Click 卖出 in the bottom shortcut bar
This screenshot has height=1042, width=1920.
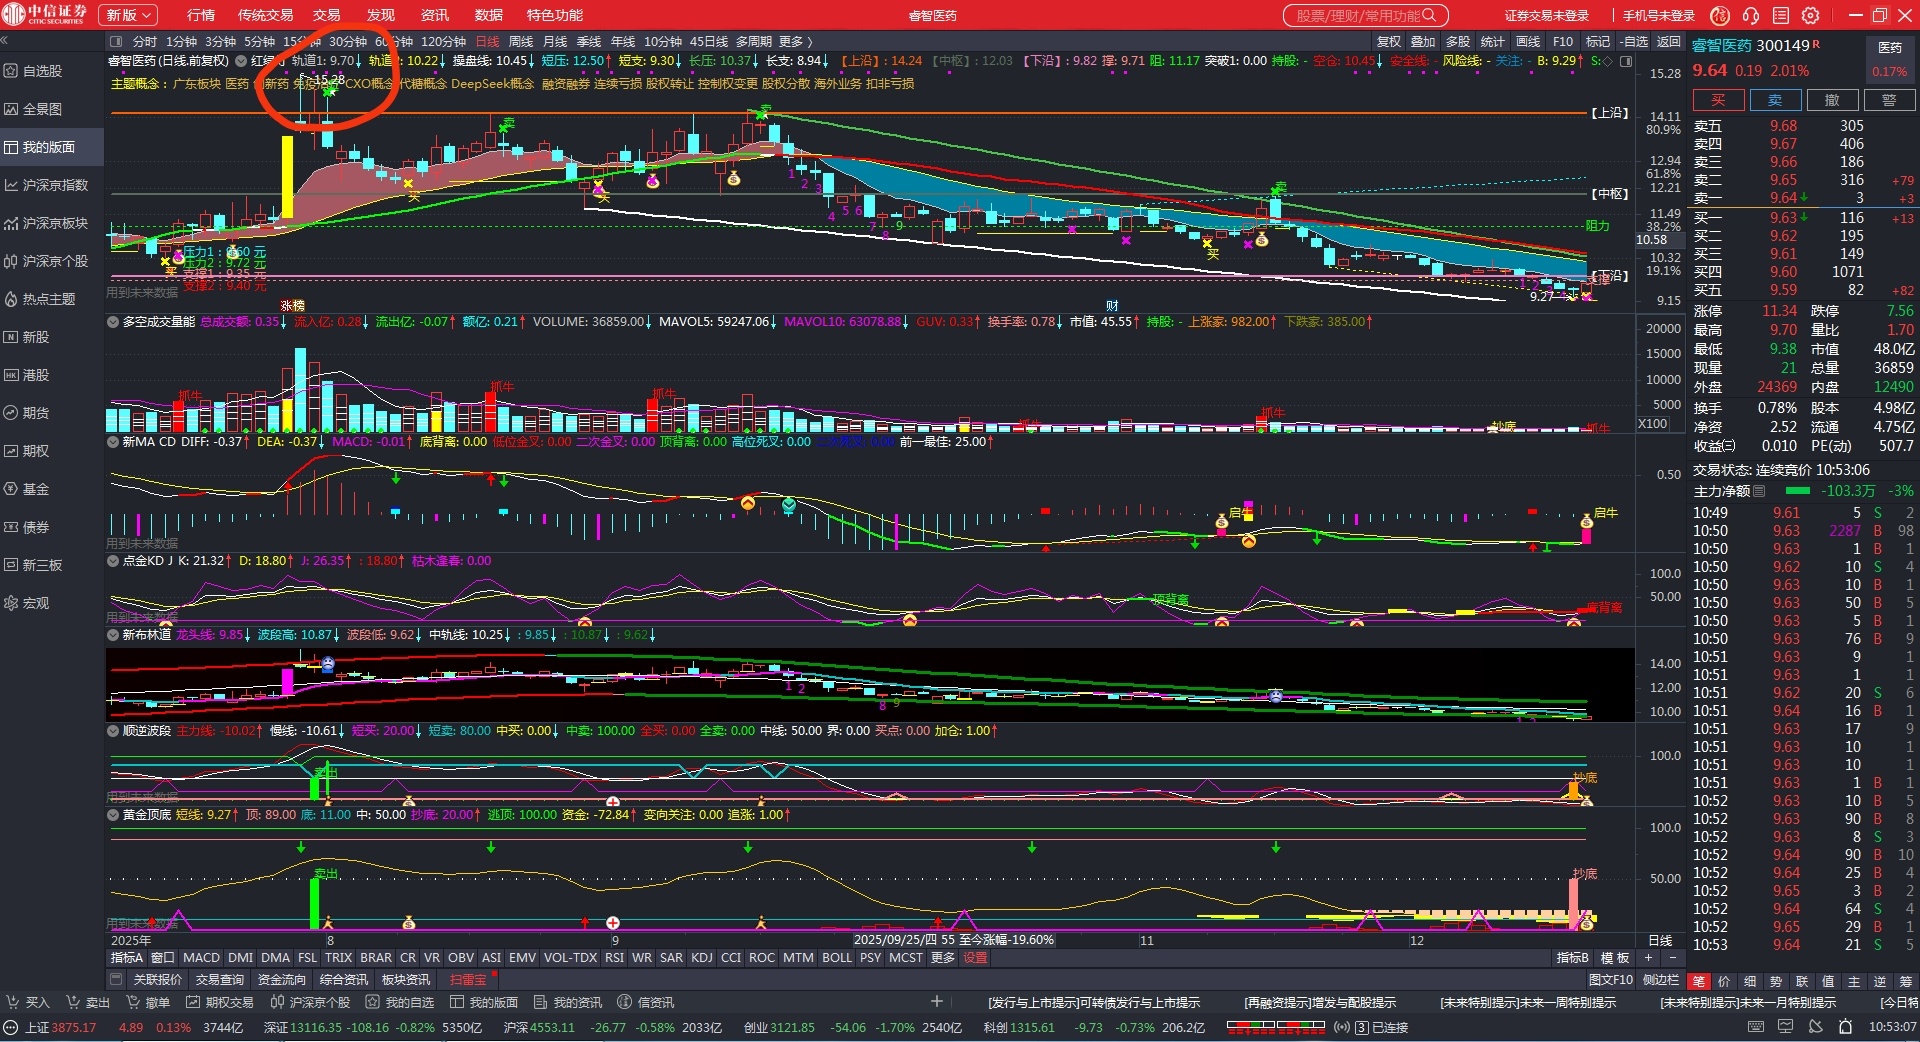(x=89, y=1002)
